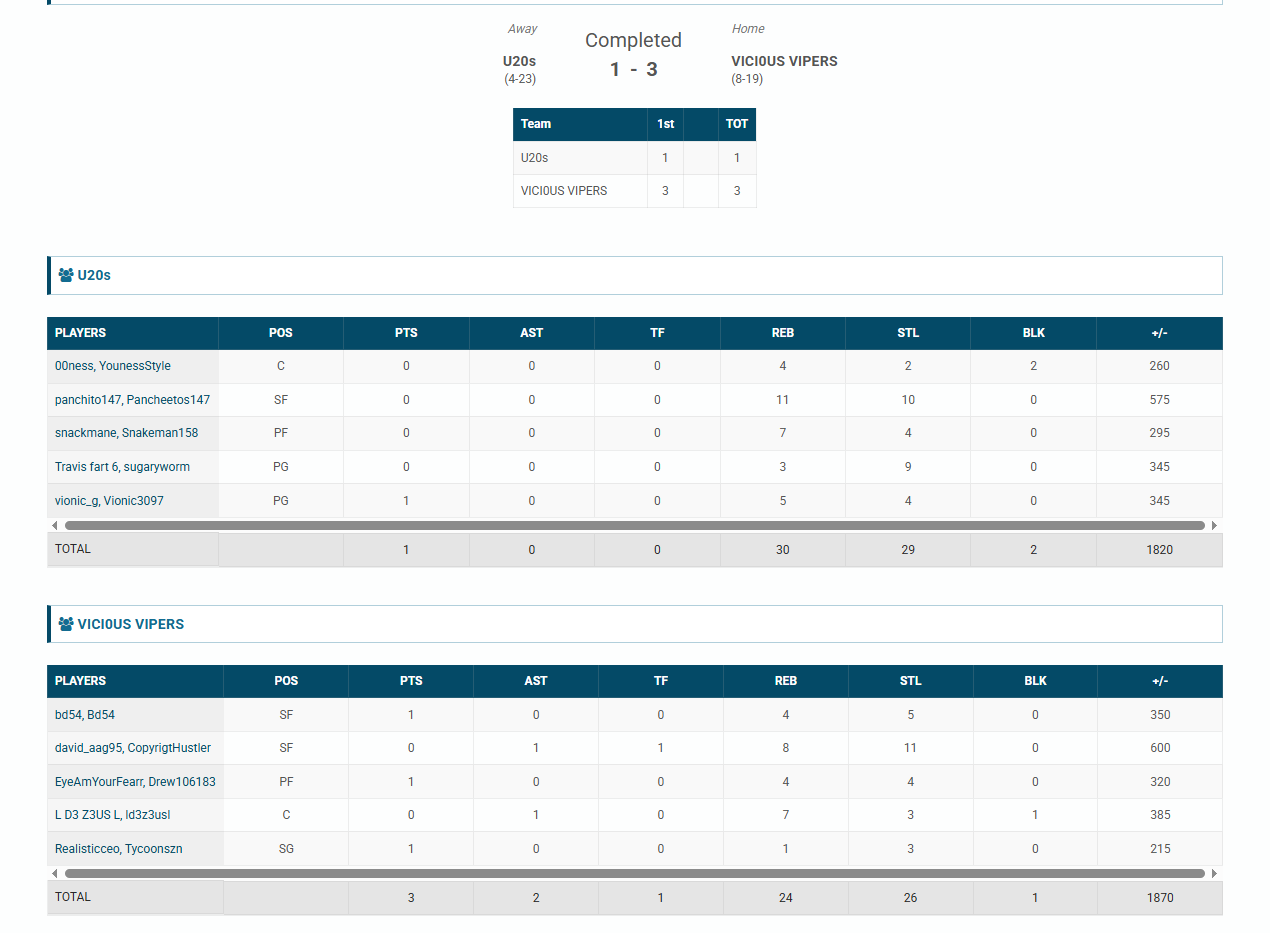Sort U20s table by REB column

pyautogui.click(x=782, y=333)
